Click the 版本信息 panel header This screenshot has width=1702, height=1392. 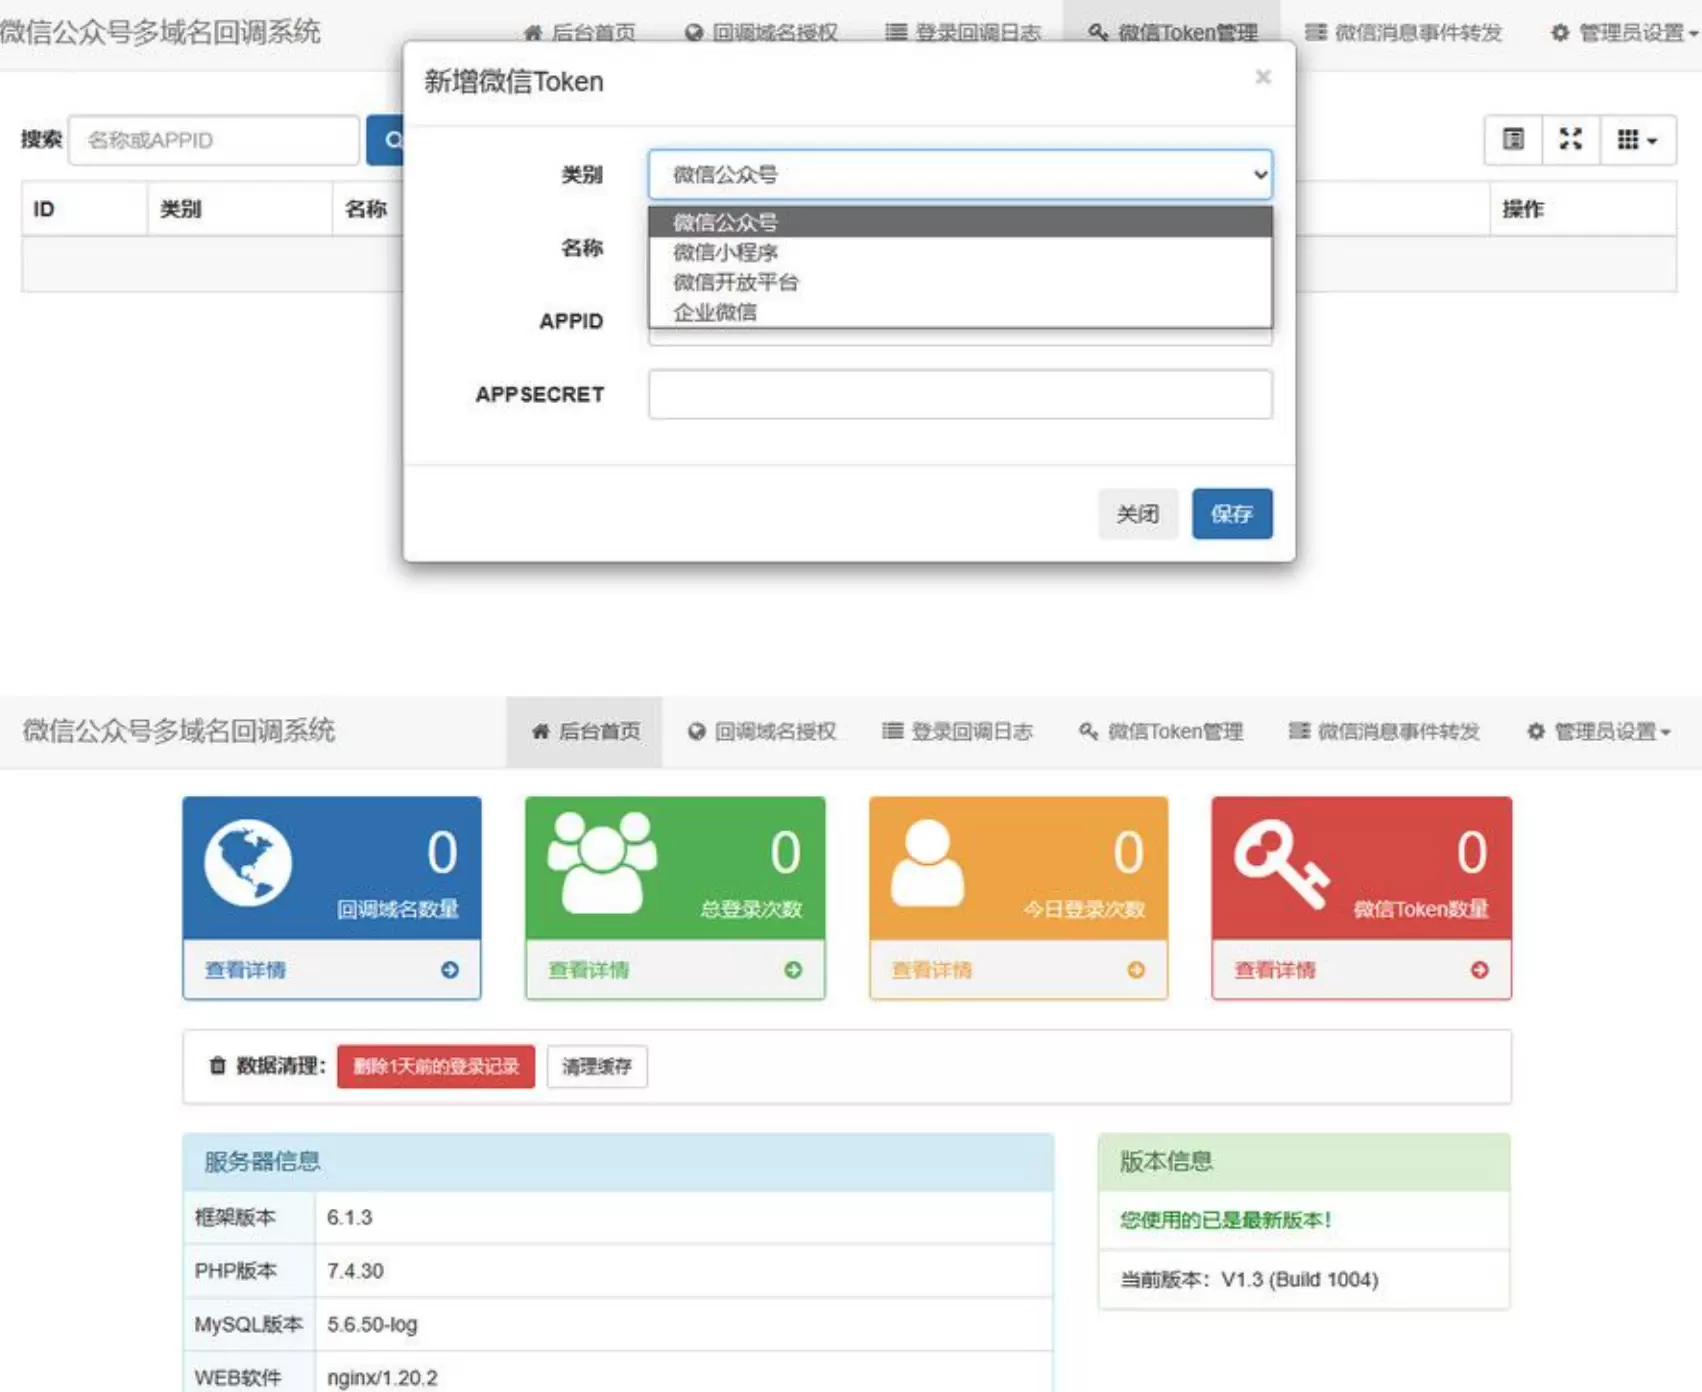[1304, 1162]
